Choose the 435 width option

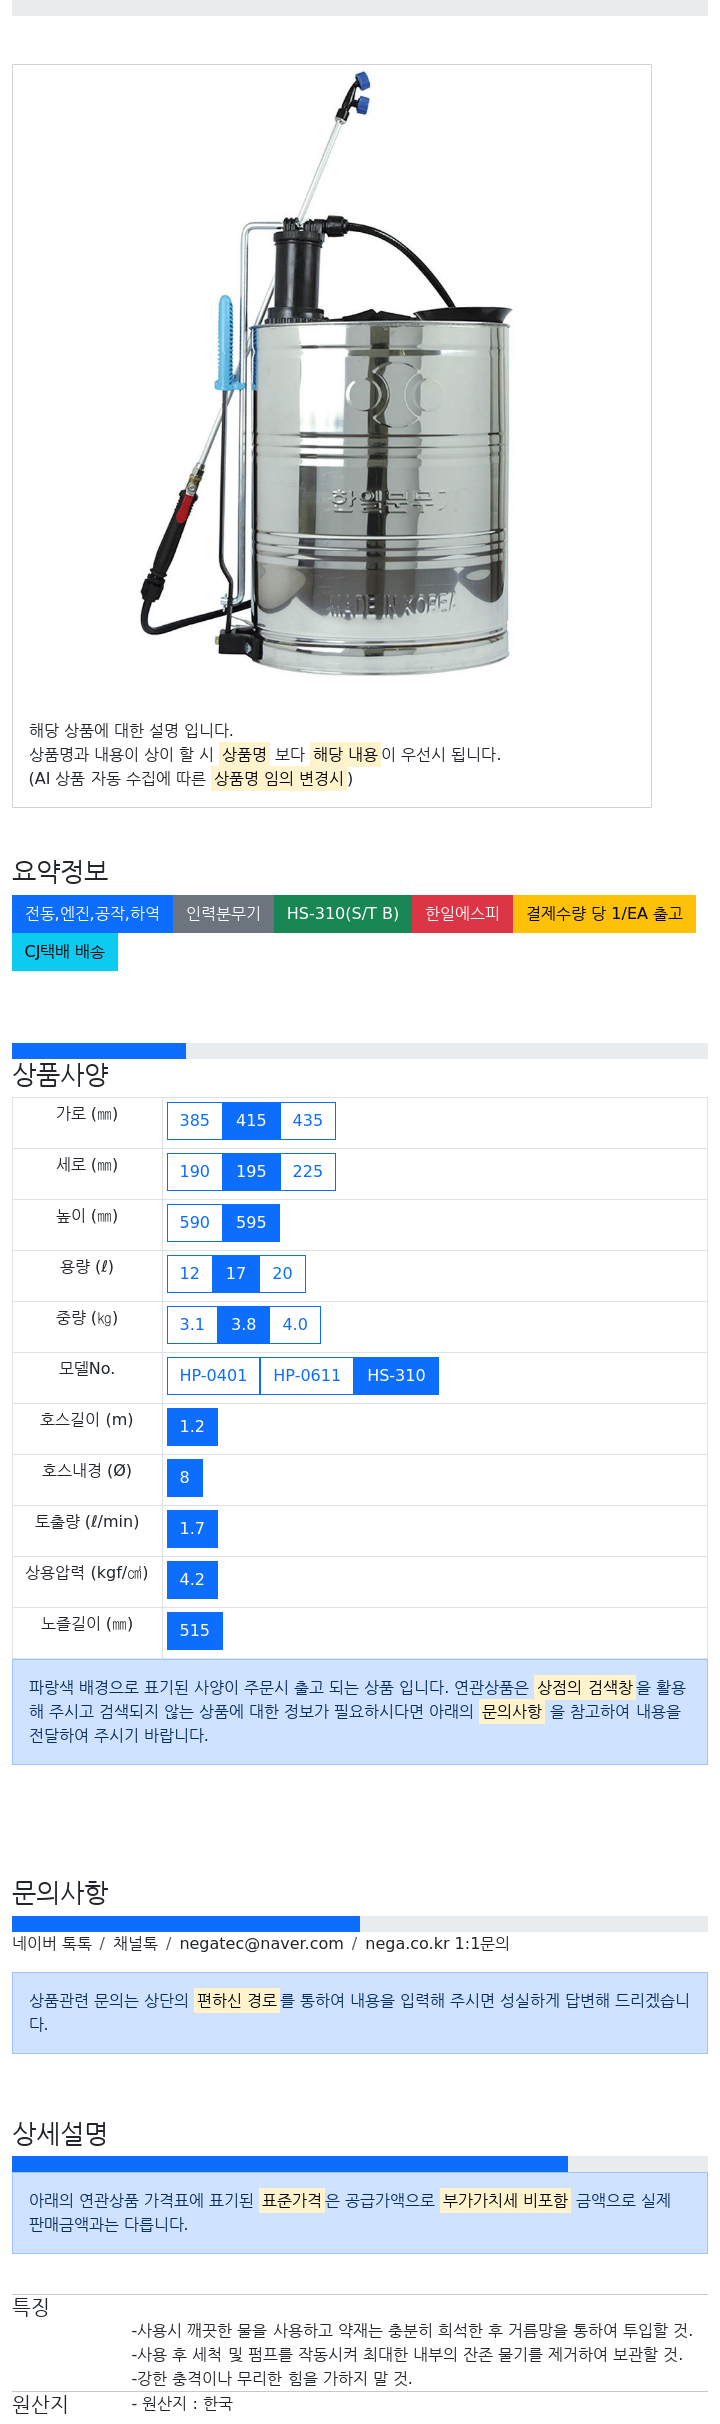pyautogui.click(x=307, y=1120)
